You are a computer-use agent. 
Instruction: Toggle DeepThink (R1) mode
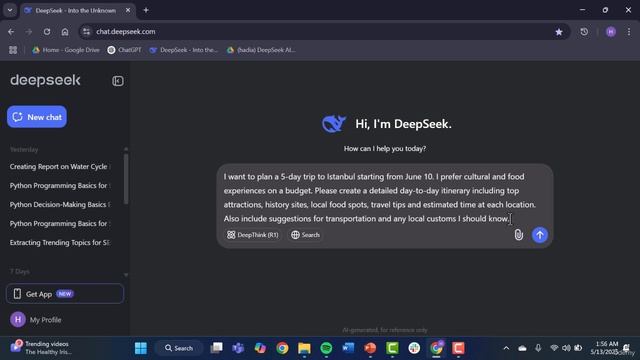point(253,235)
